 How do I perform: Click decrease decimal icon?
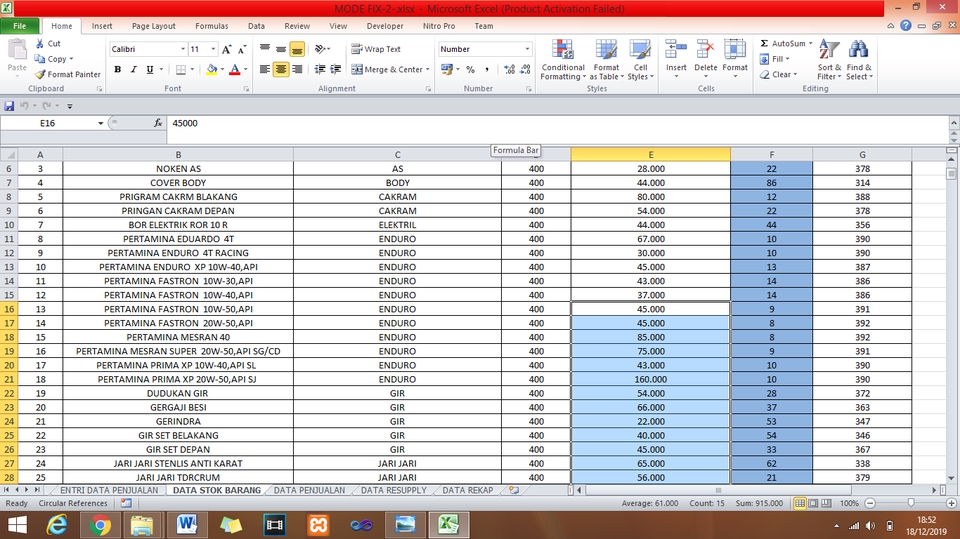(x=525, y=69)
